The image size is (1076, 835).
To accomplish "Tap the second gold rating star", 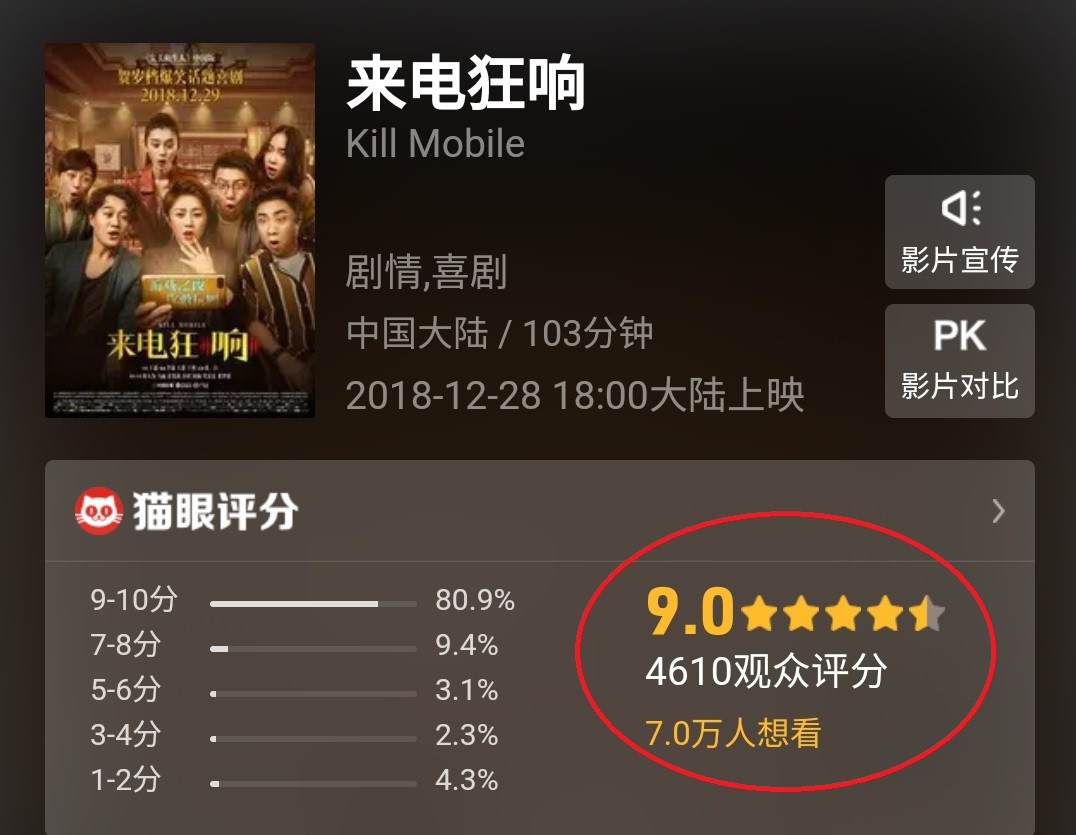I will click(802, 613).
